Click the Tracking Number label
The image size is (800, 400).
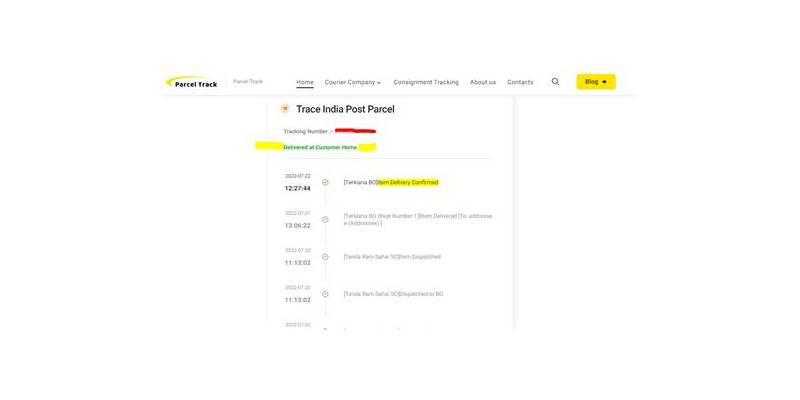pyautogui.click(x=308, y=132)
